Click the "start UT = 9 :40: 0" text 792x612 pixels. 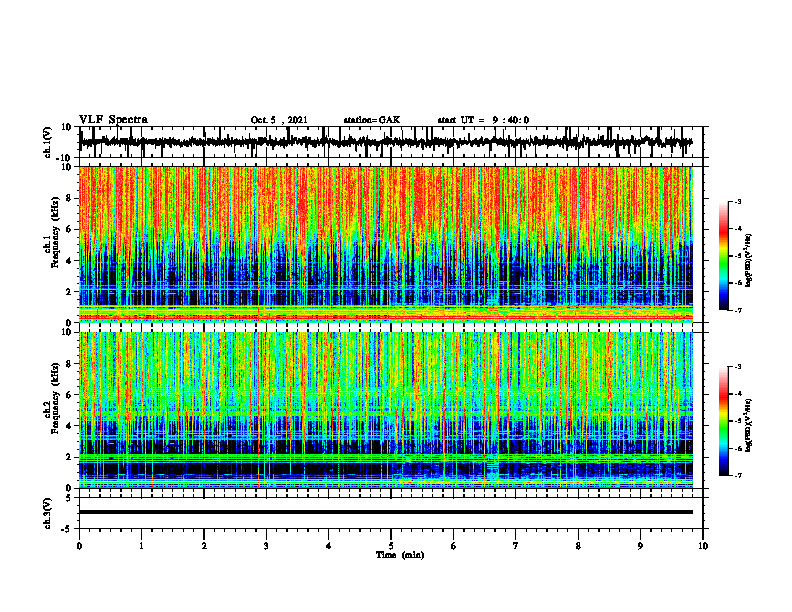click(483, 120)
